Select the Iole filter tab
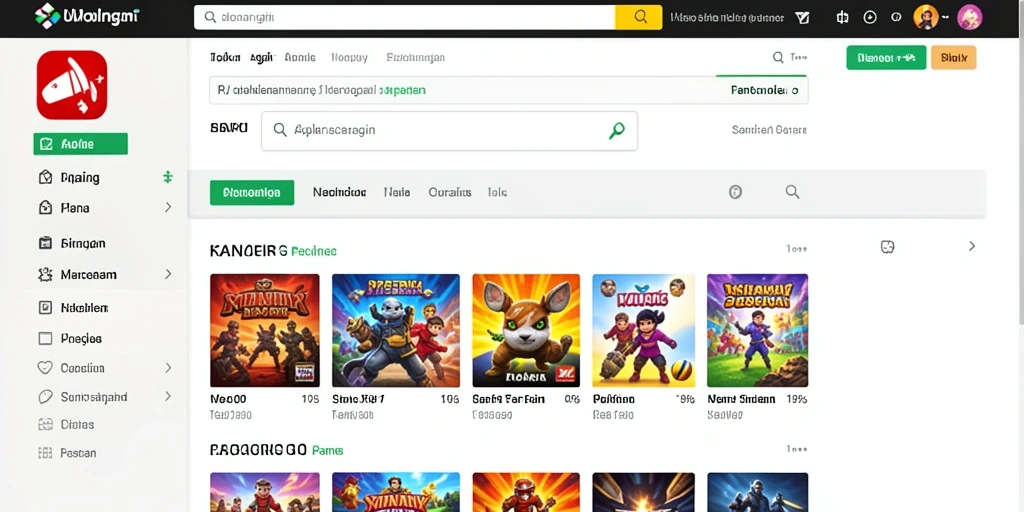The width and height of the screenshot is (1024, 512). click(498, 193)
